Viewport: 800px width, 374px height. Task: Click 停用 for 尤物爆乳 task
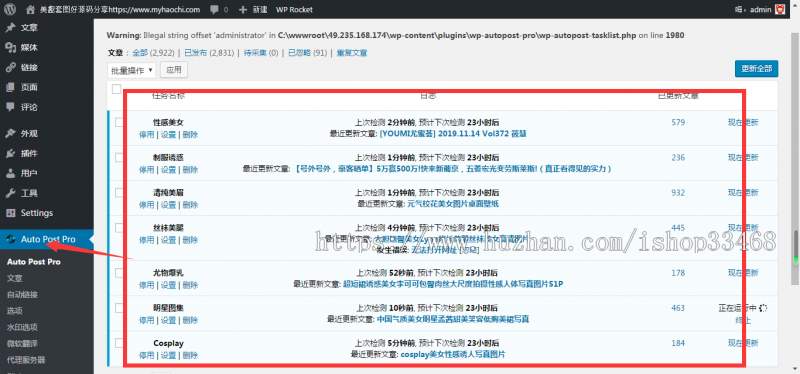click(146, 285)
